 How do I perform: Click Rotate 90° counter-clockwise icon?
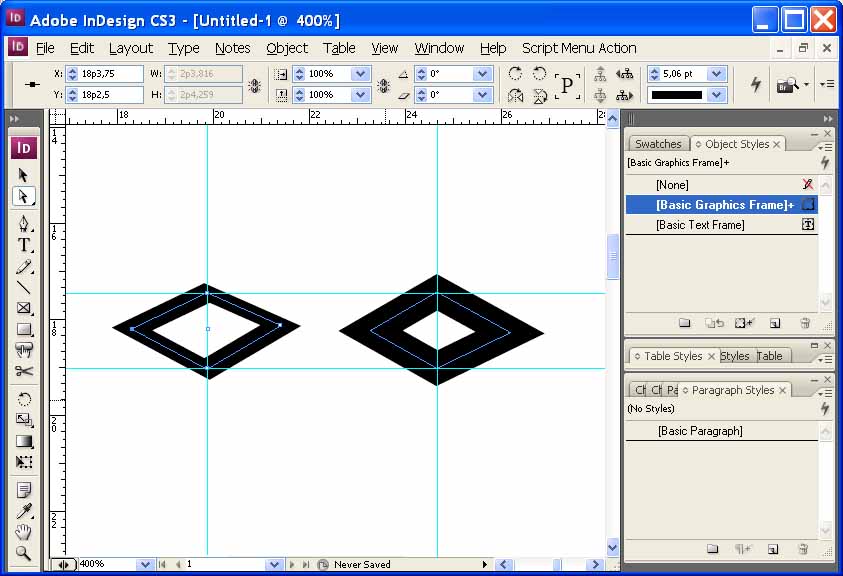pos(539,73)
